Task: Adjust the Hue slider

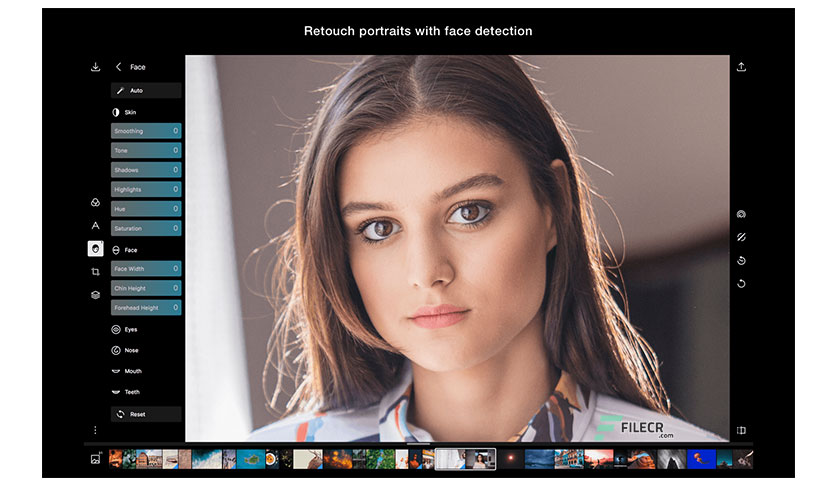Action: point(146,209)
